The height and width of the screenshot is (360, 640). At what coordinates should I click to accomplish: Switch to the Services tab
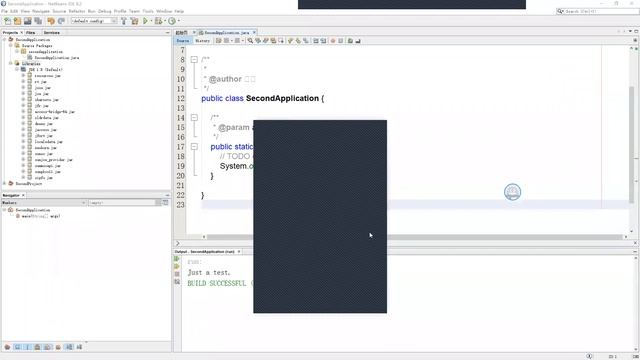[x=51, y=32]
